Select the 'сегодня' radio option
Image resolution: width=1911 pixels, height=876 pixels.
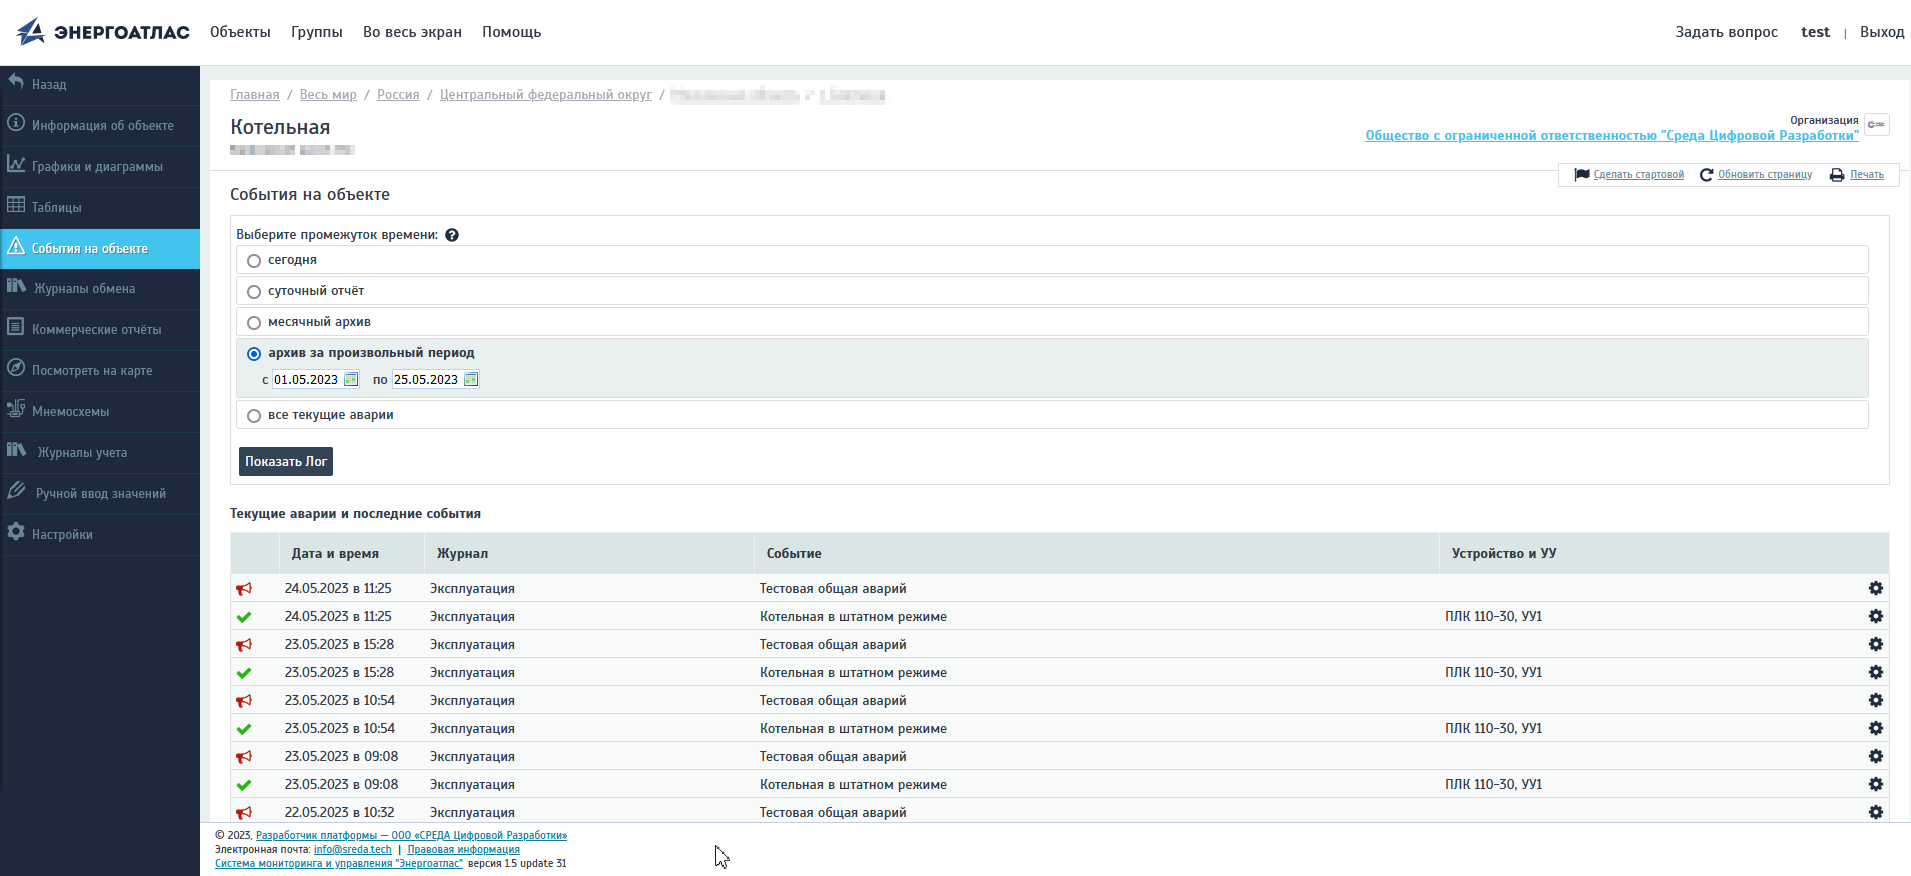pyautogui.click(x=254, y=261)
